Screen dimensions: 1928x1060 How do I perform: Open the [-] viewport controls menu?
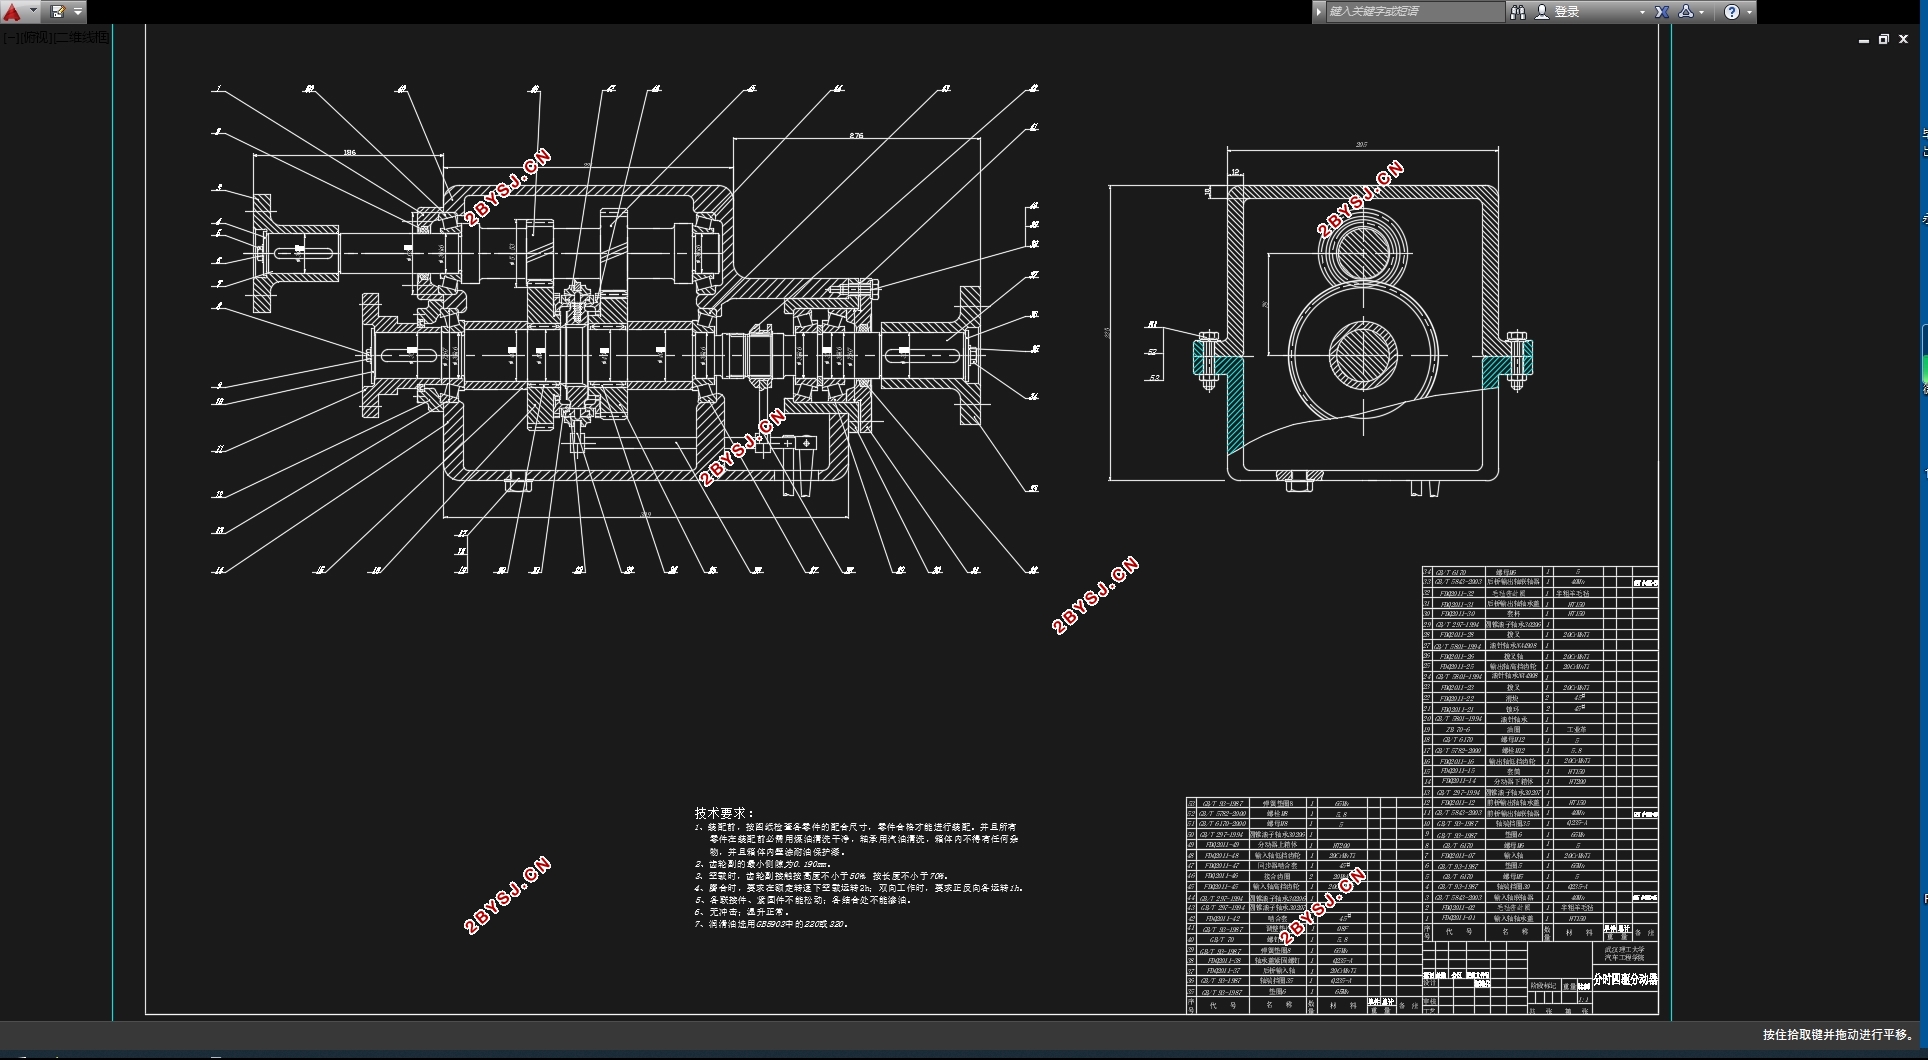pyautogui.click(x=9, y=38)
